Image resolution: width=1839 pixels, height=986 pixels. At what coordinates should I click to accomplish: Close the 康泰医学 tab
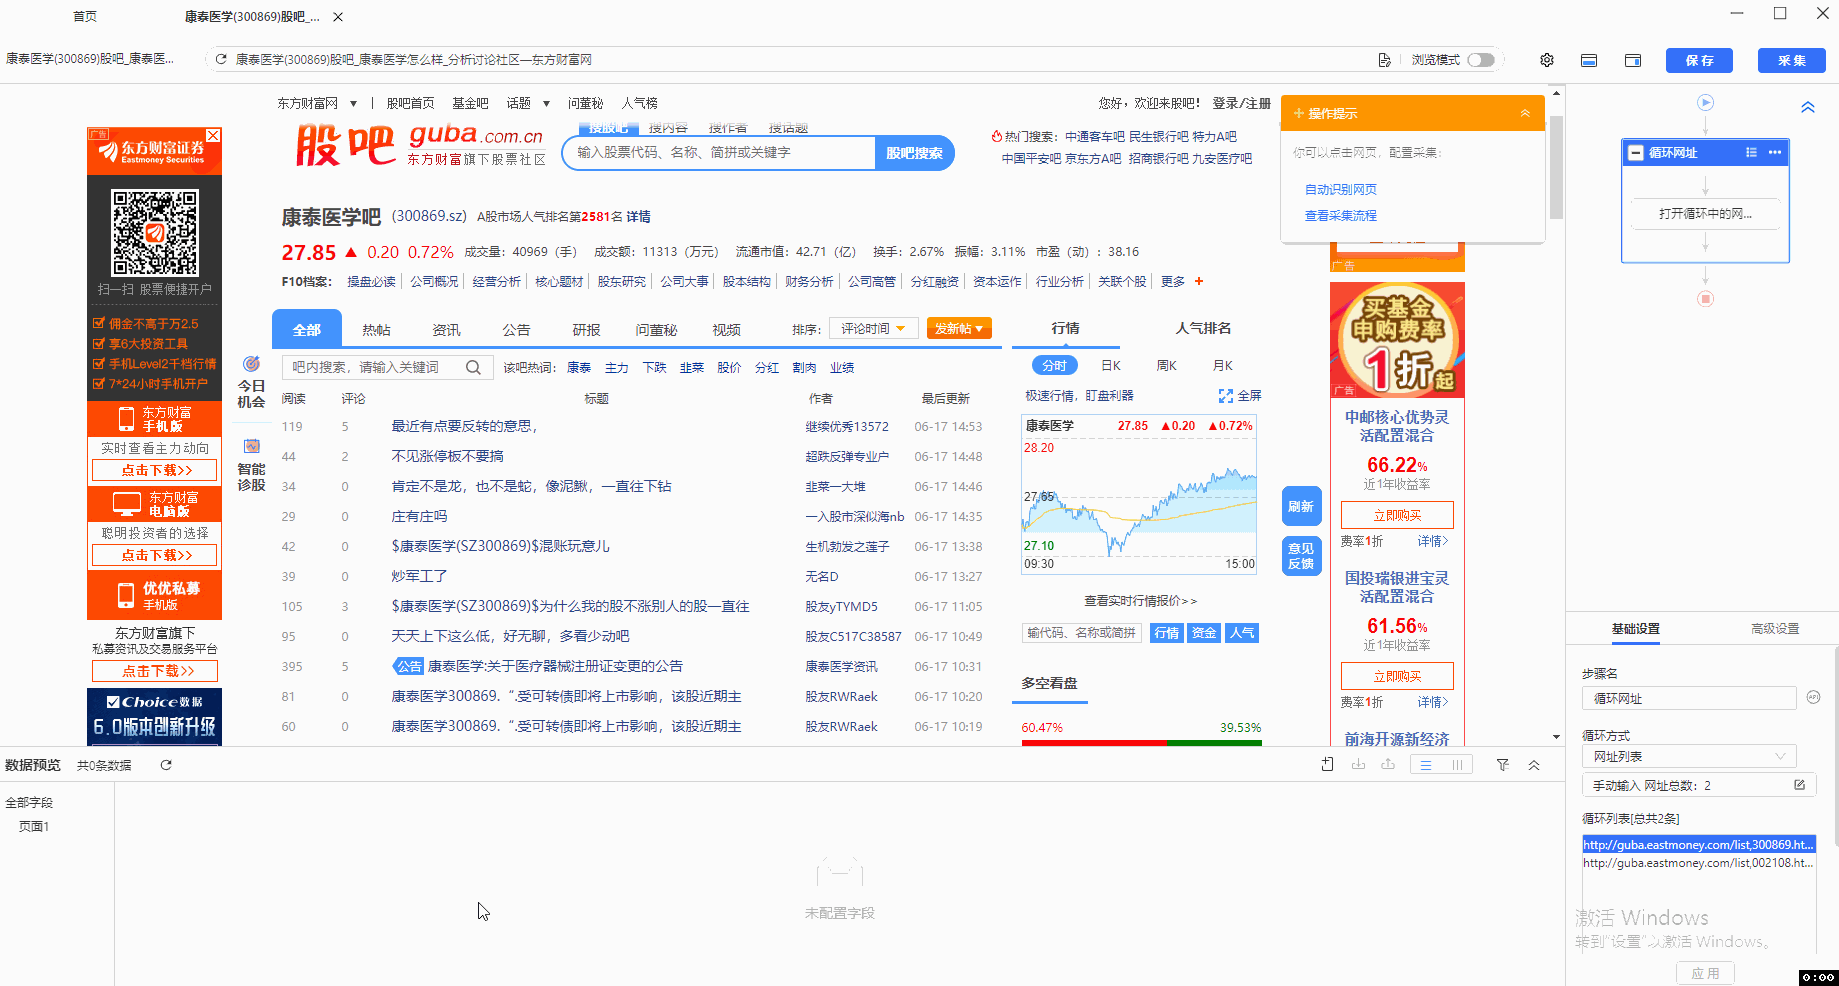[x=338, y=17]
